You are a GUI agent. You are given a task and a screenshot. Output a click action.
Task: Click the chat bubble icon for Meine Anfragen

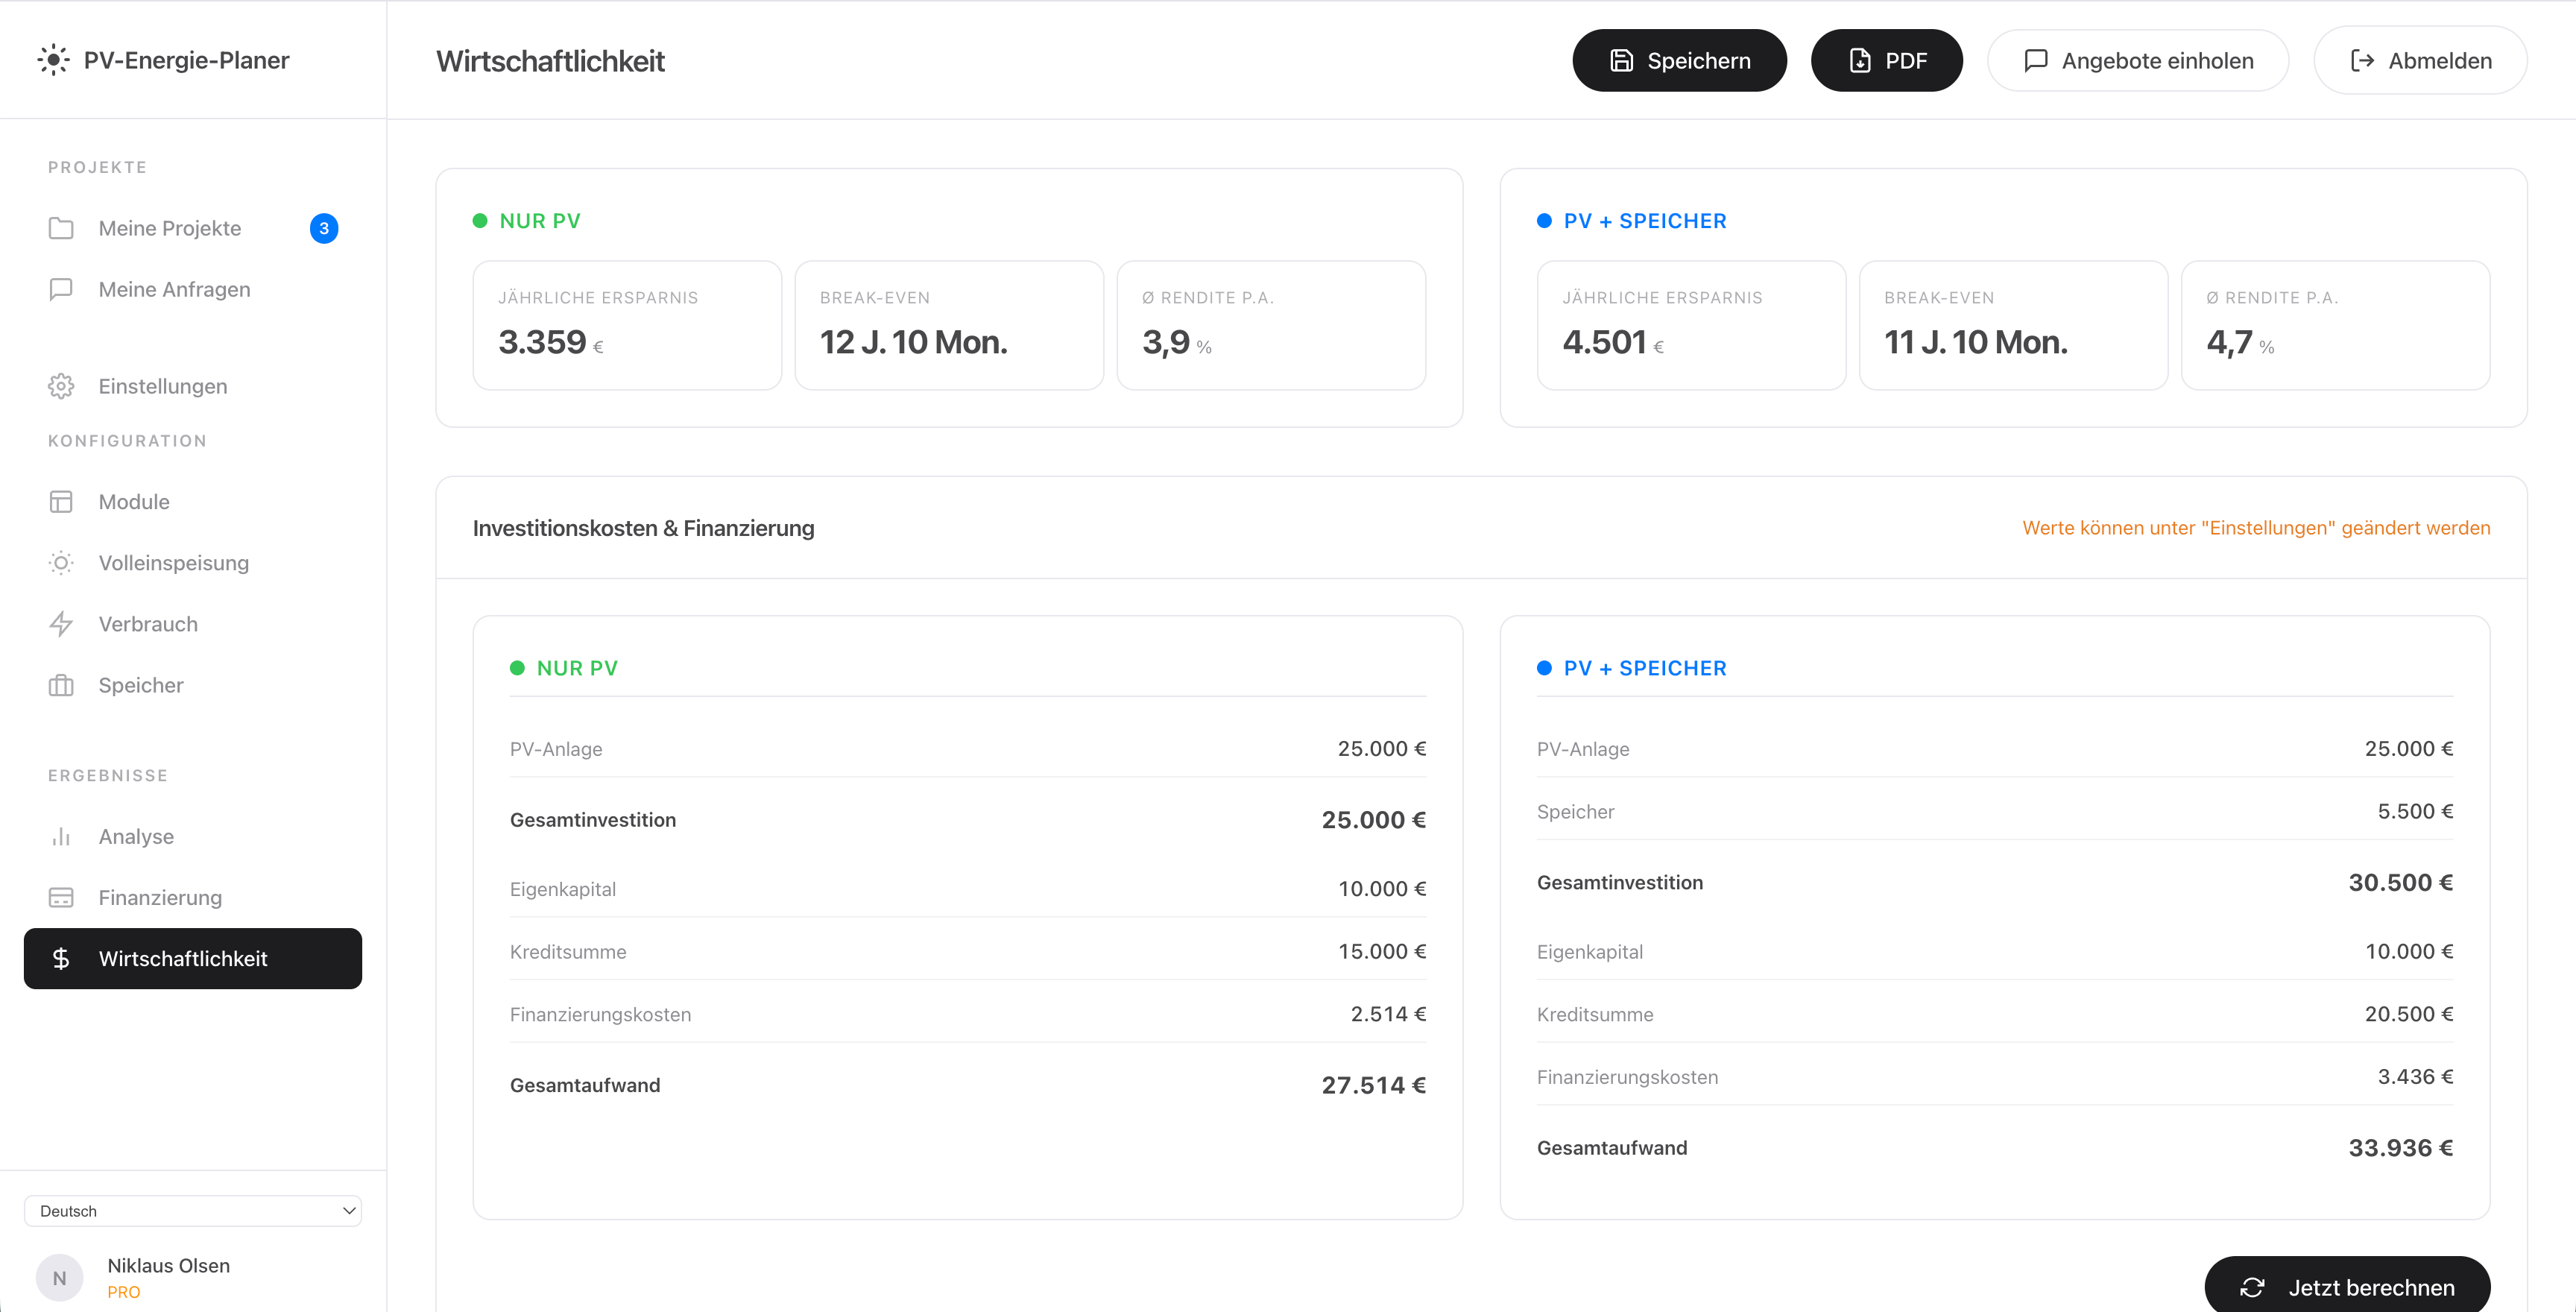point(61,289)
